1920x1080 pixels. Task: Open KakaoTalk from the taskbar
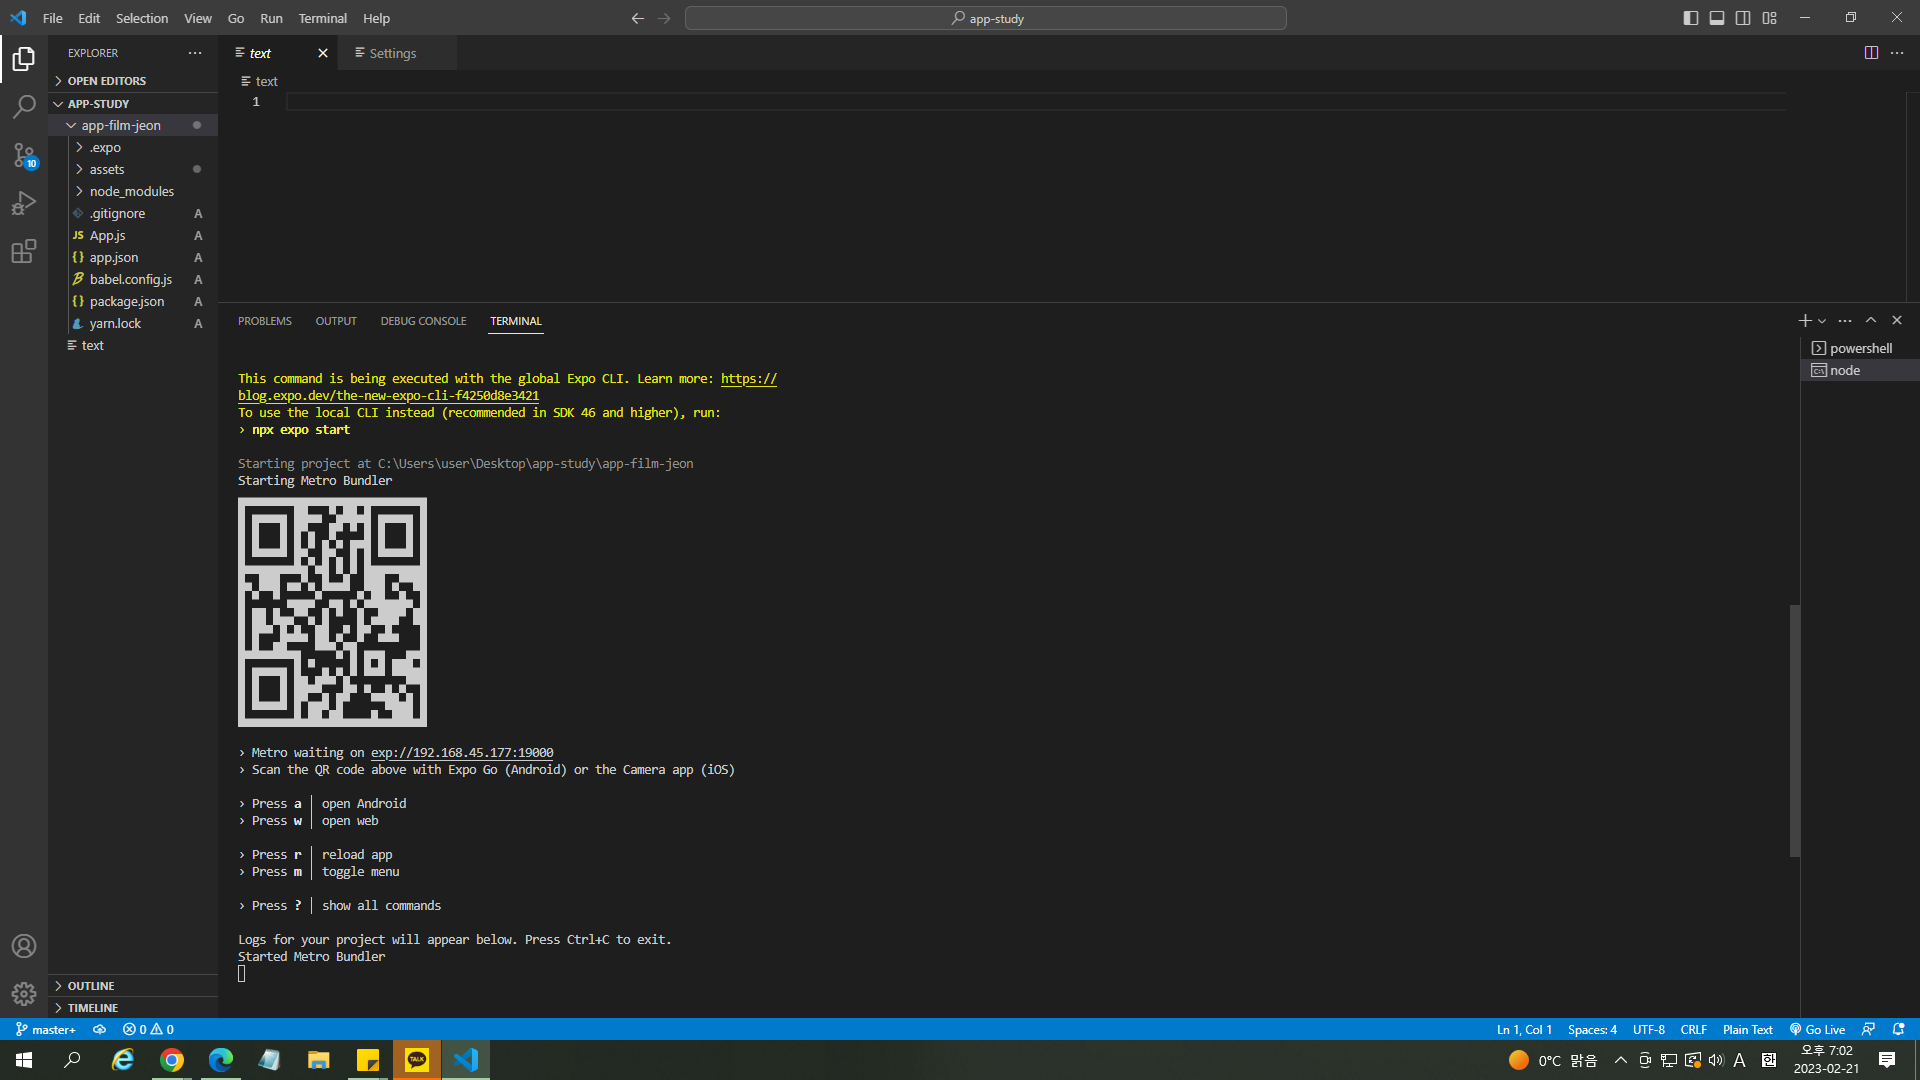click(x=417, y=1060)
